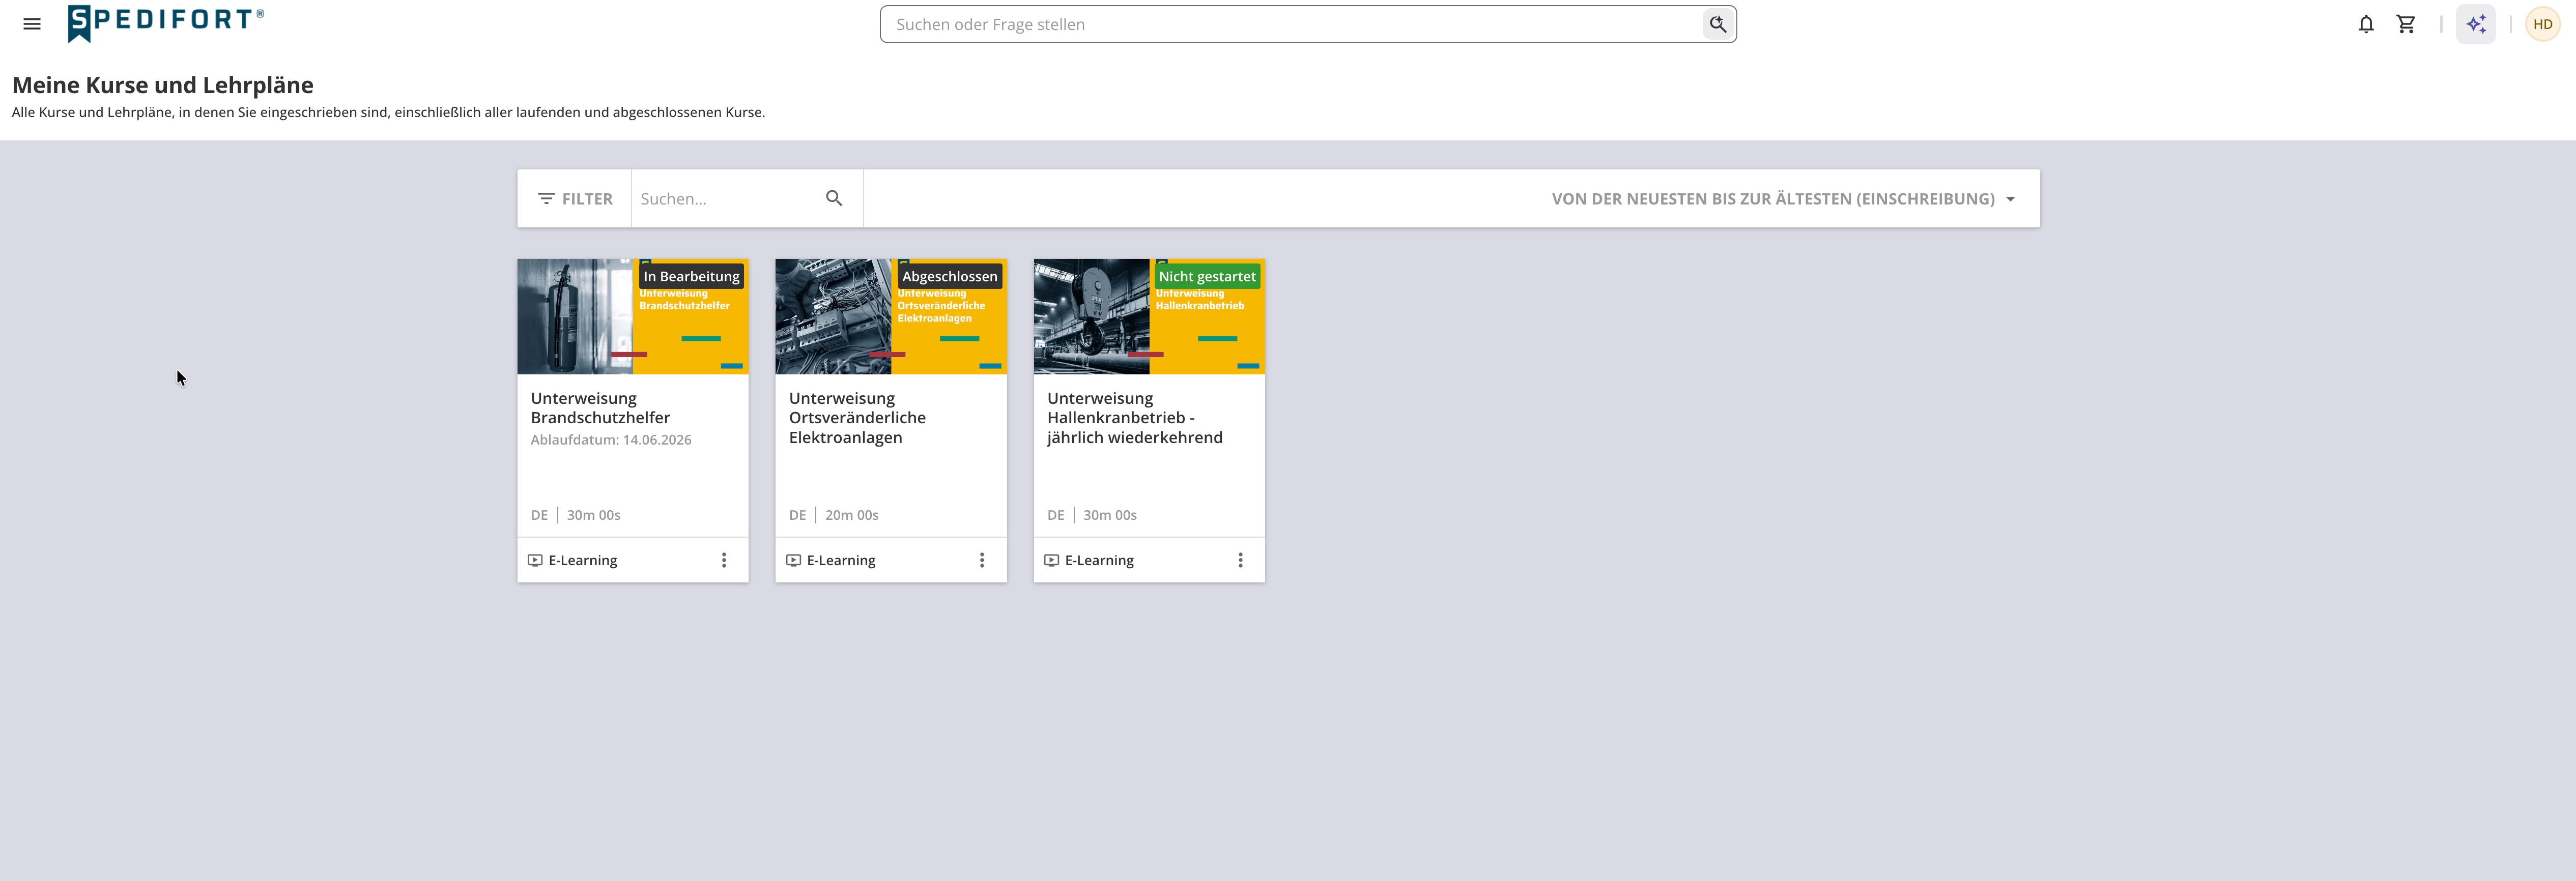
Task: Click the FILTER button
Action: 575,198
